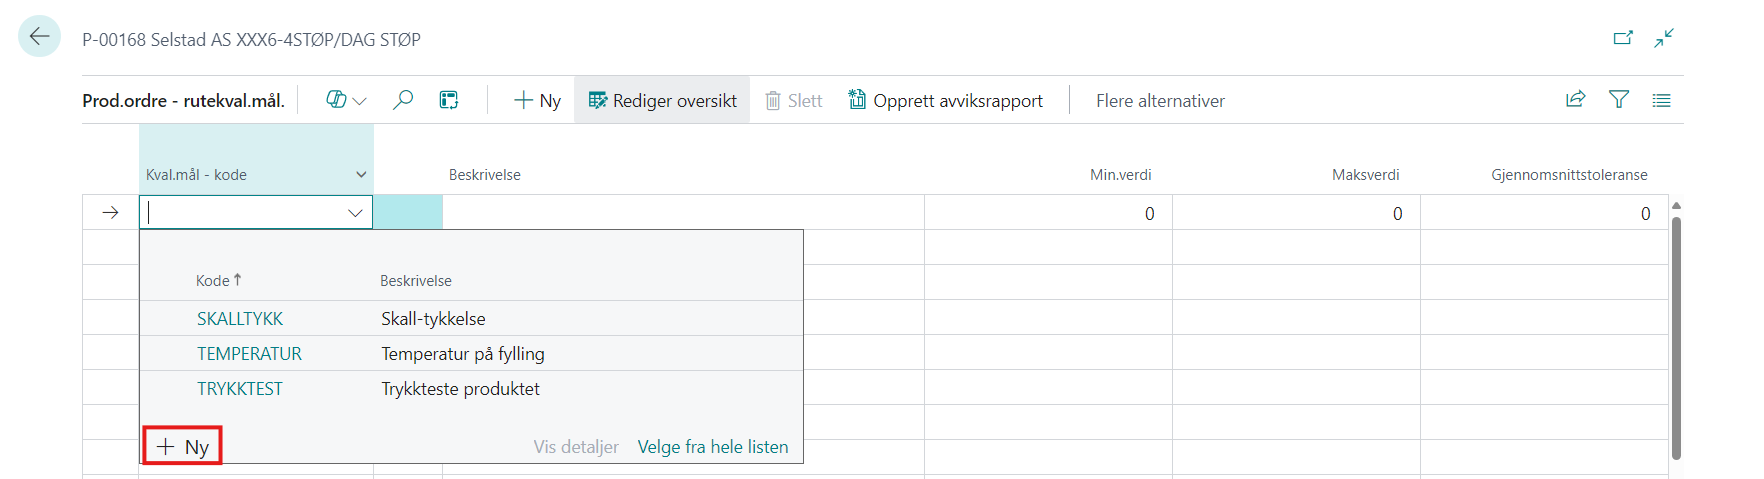Click Velge fra hele listen link

pos(713,447)
